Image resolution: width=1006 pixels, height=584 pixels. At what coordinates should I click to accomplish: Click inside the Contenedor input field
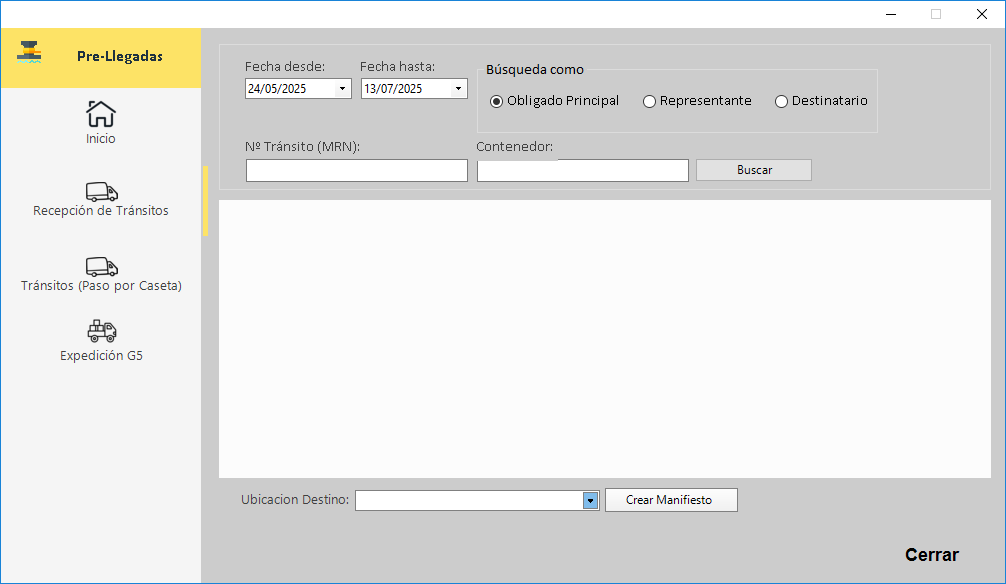click(582, 171)
